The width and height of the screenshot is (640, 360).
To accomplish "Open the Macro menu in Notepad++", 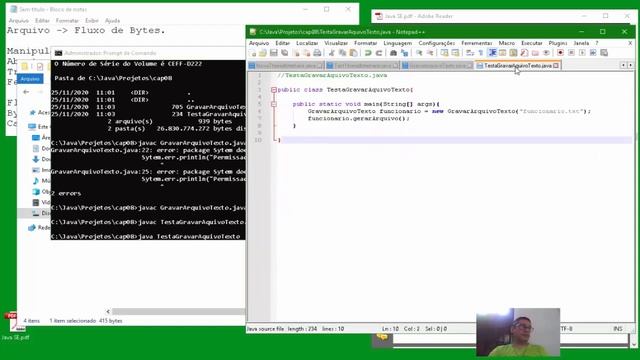I will tap(507, 43).
